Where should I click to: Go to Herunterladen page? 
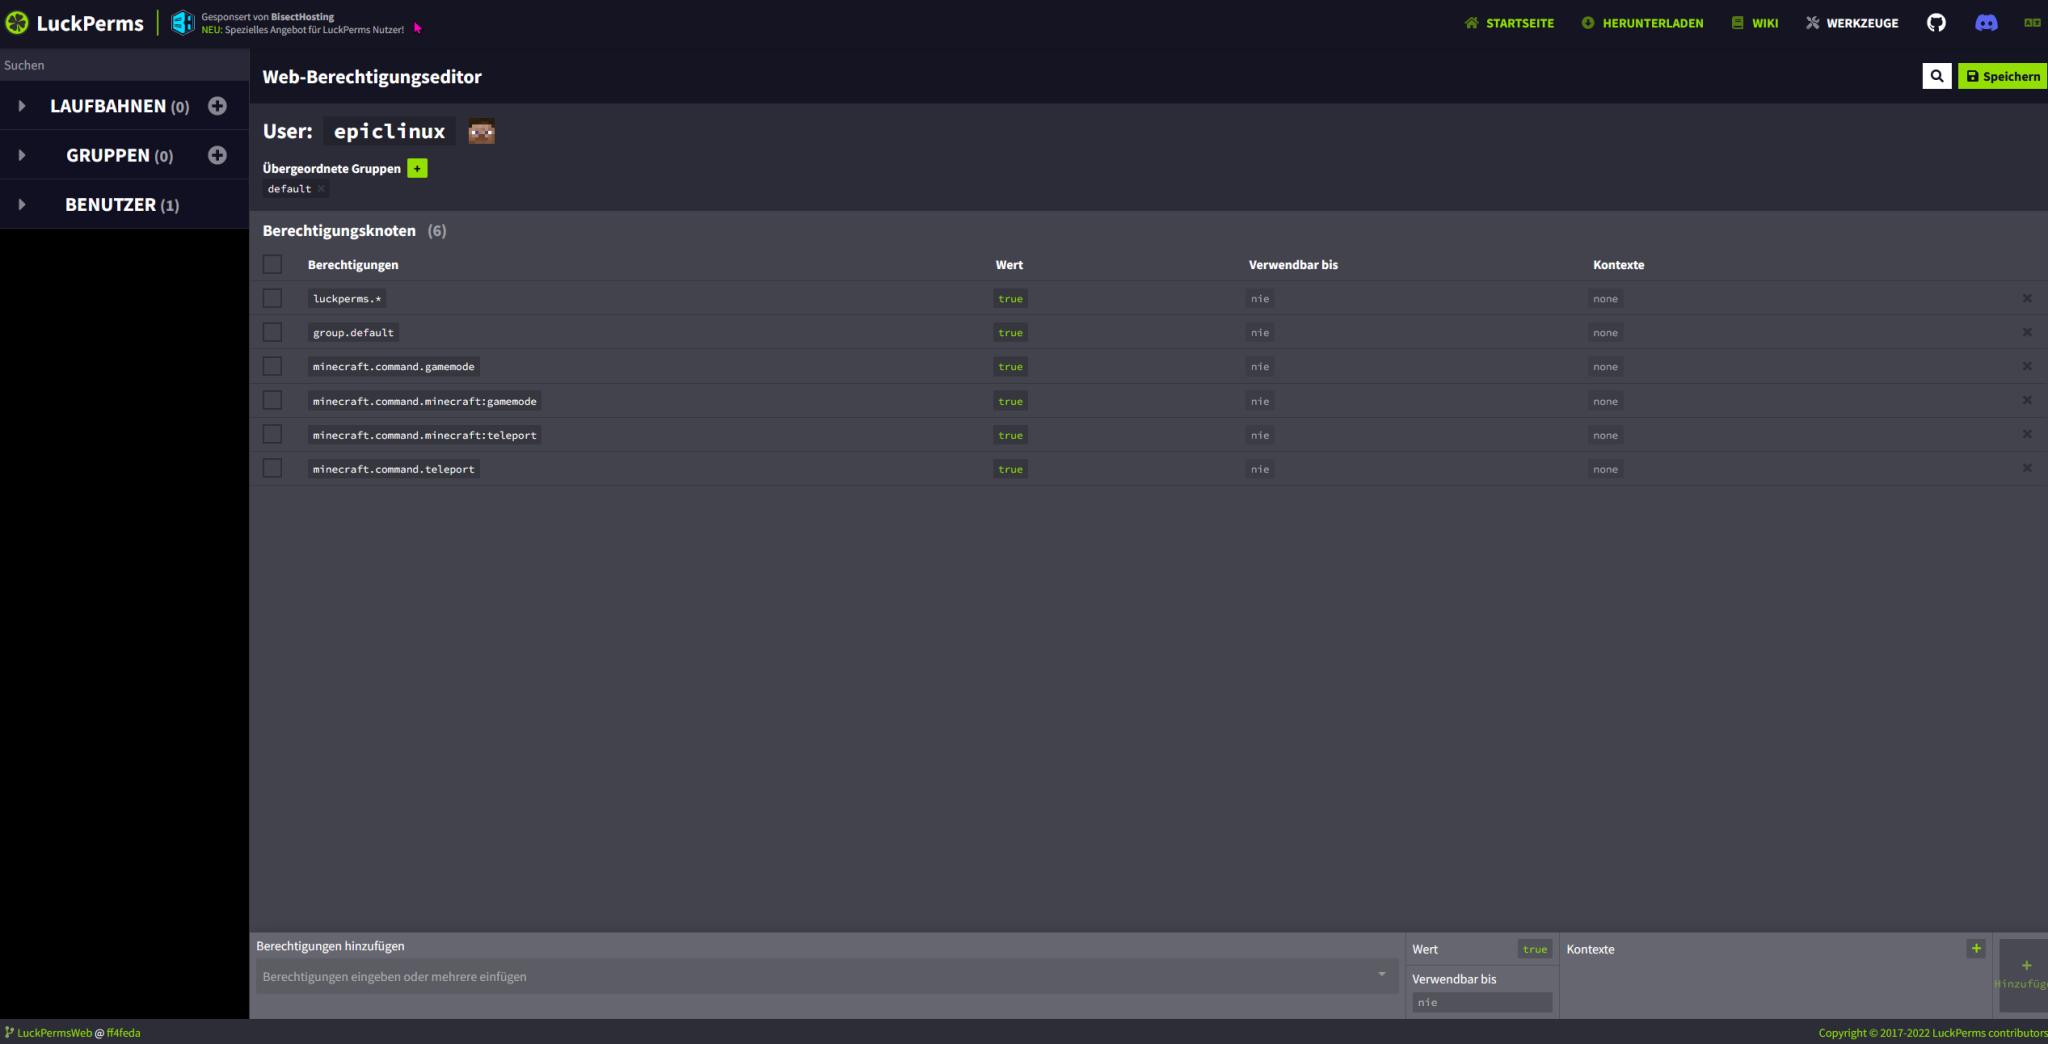1642,23
